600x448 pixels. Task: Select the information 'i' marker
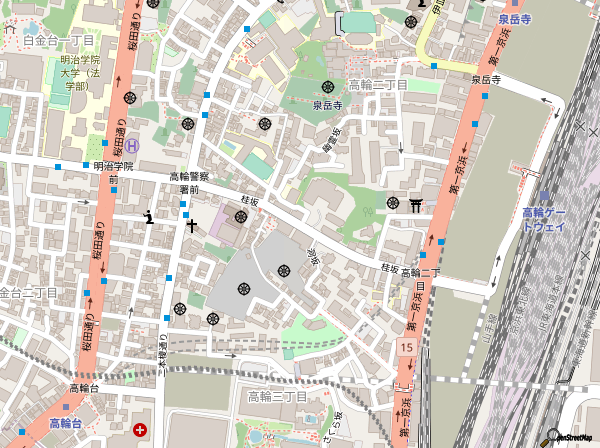[149, 217]
